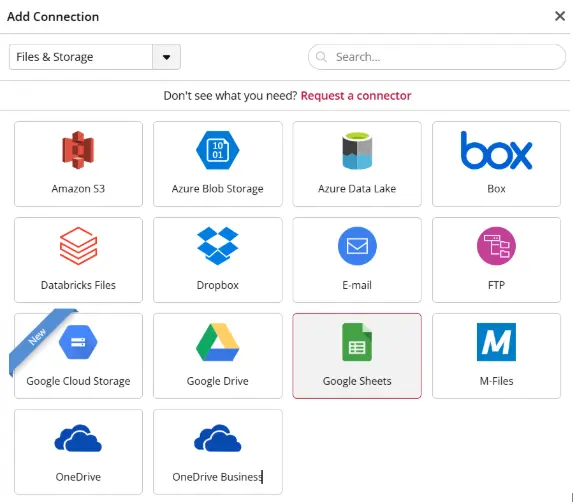This screenshot has width=573, height=502.
Task: Follow the Request a connector link
Action: tap(356, 96)
